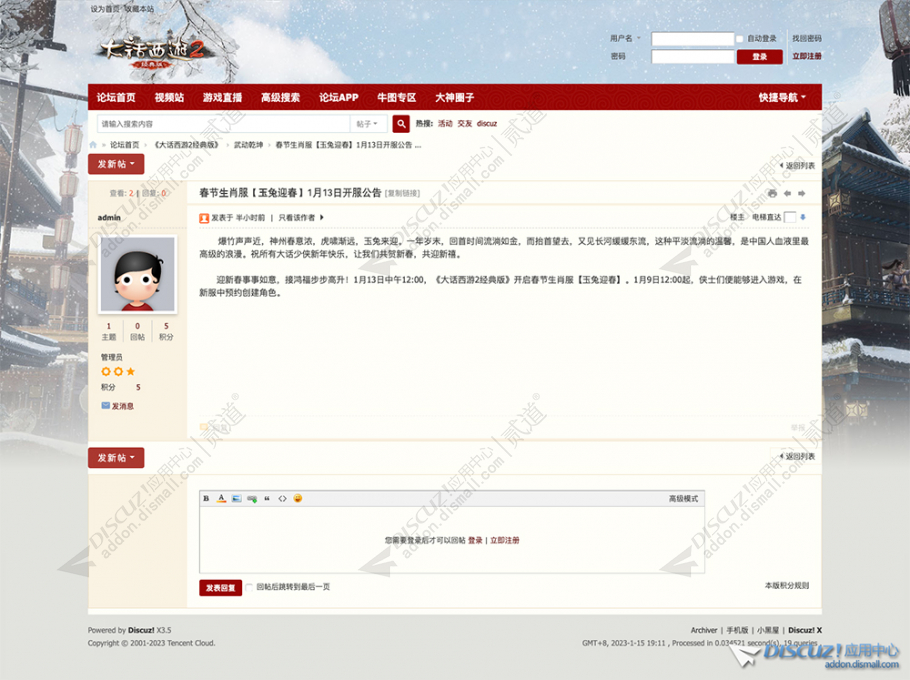Click the 大话西游2 site logo
This screenshot has height=680, width=910.
pyautogui.click(x=153, y=52)
